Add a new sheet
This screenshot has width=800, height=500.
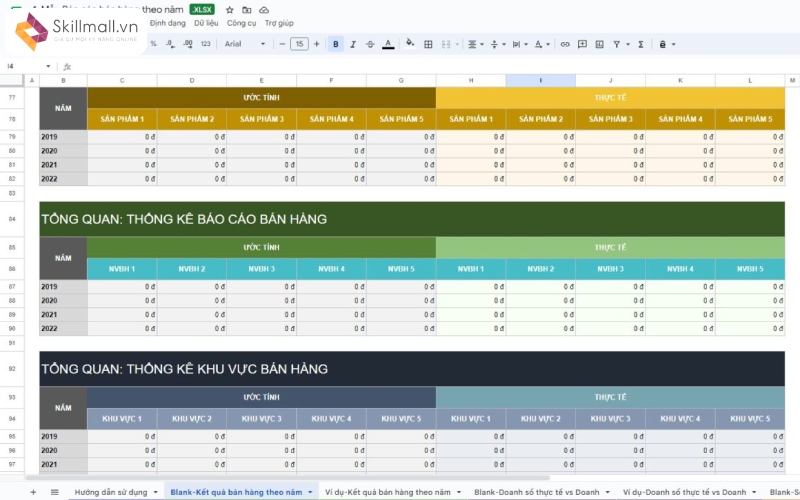[x=33, y=492]
